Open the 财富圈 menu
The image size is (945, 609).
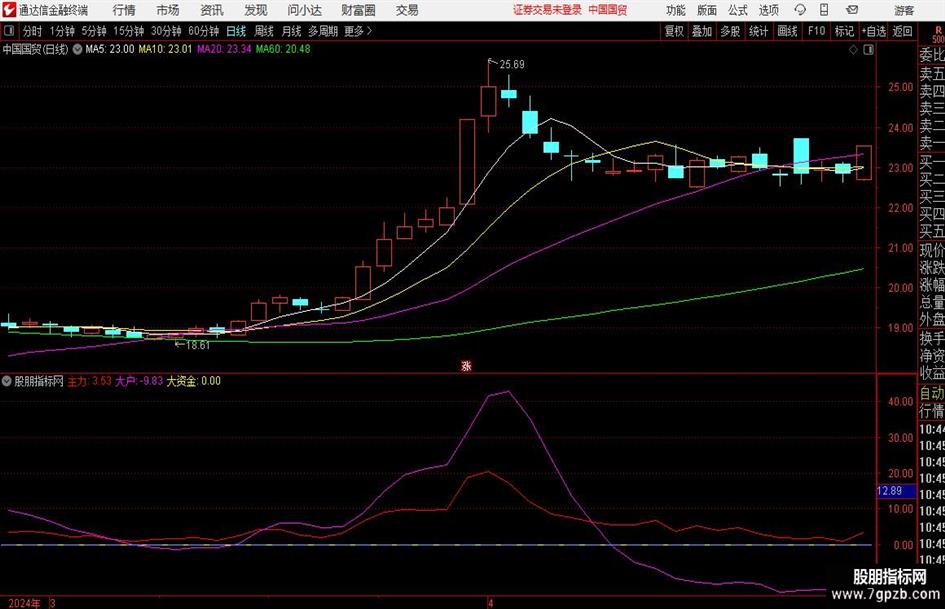click(x=358, y=10)
